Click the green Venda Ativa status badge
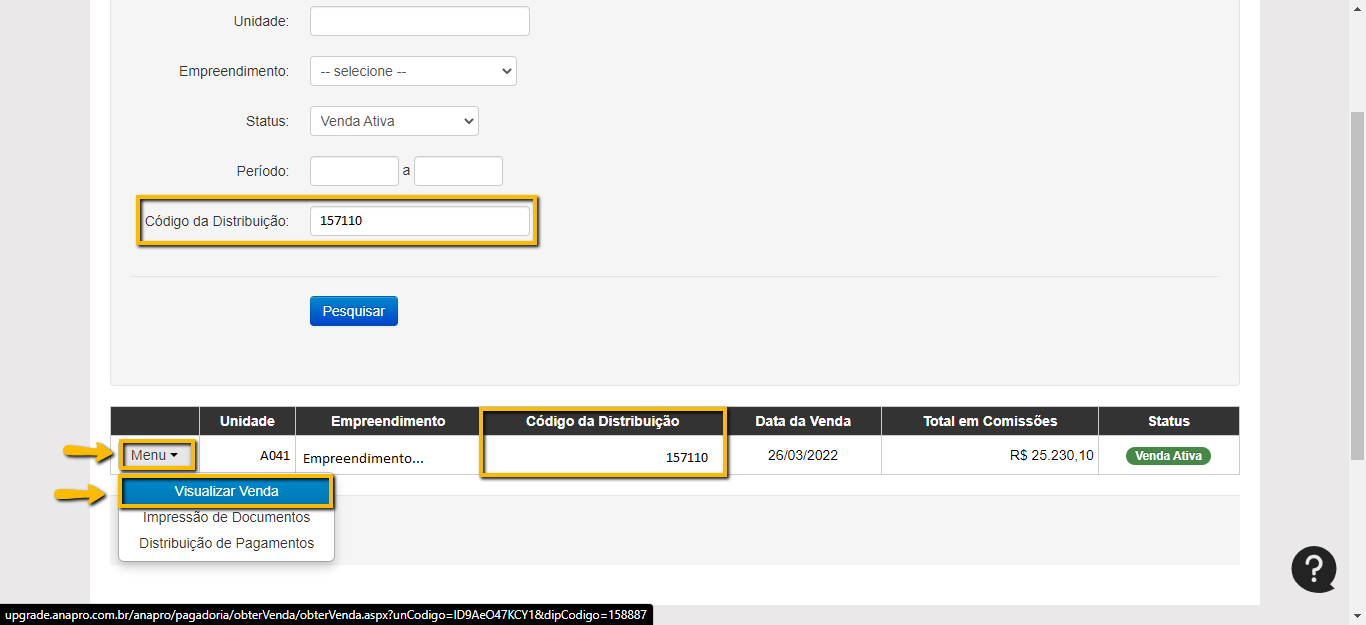This screenshot has height=625, width=1366. [1168, 456]
